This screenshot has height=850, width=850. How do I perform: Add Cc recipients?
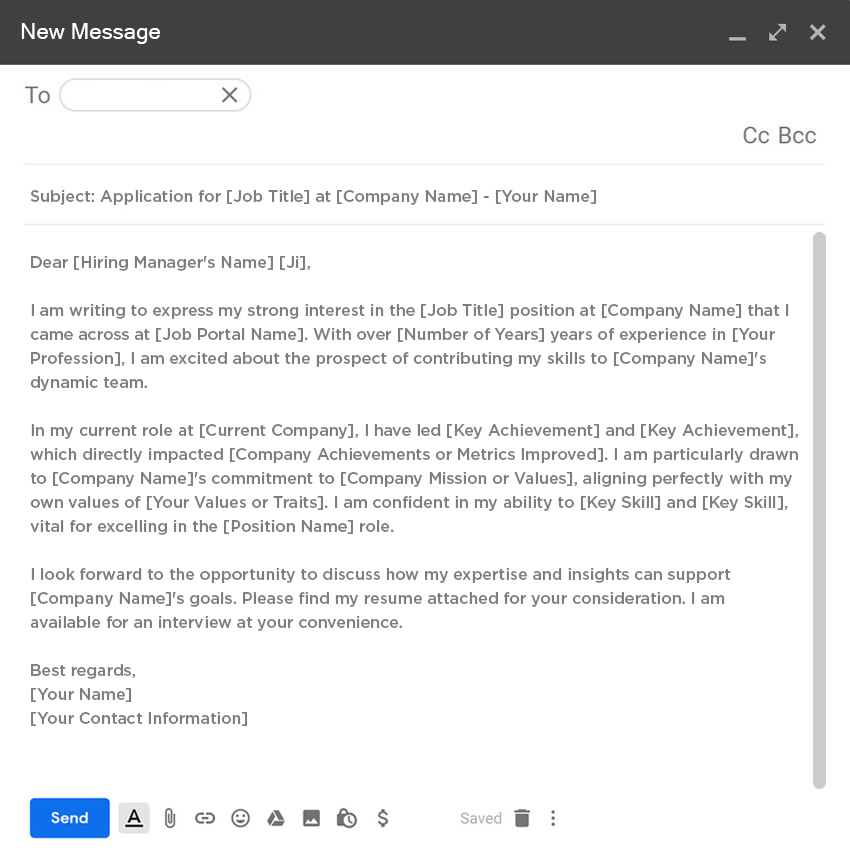click(x=756, y=136)
